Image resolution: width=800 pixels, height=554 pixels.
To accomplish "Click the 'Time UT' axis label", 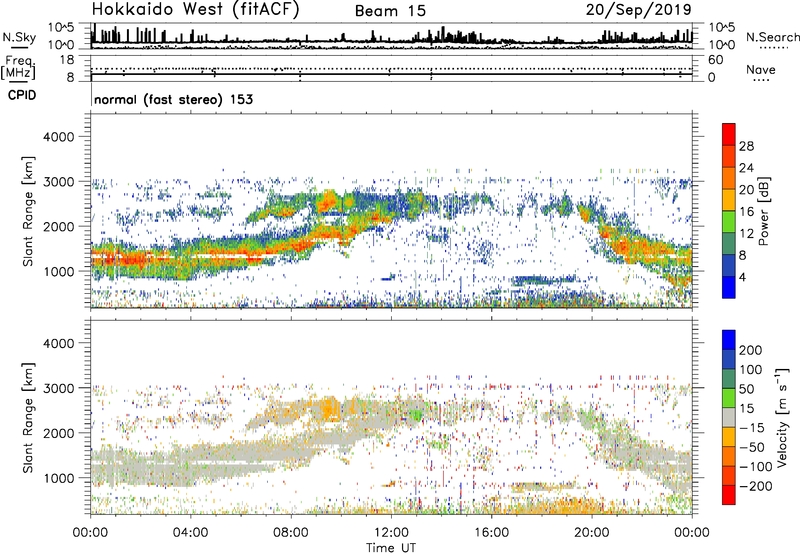I will click(391, 548).
